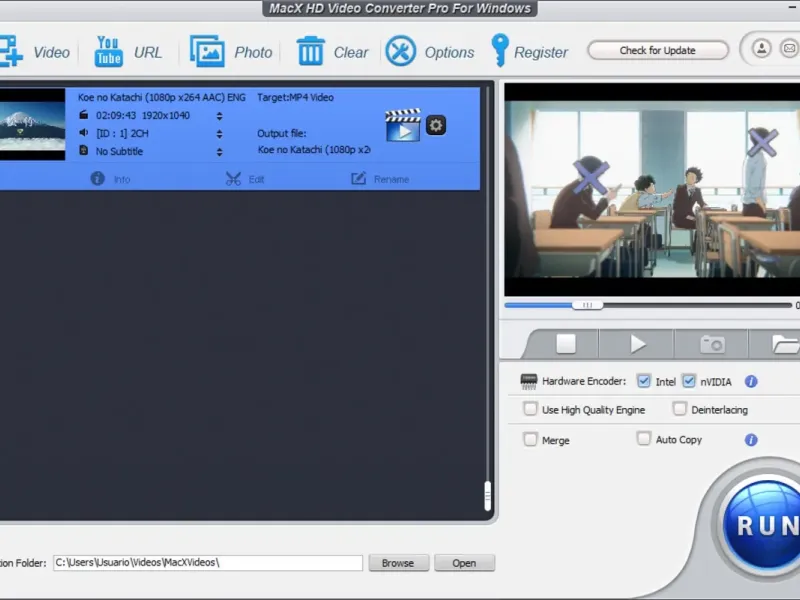Click the Rename label in file row

coord(391,179)
